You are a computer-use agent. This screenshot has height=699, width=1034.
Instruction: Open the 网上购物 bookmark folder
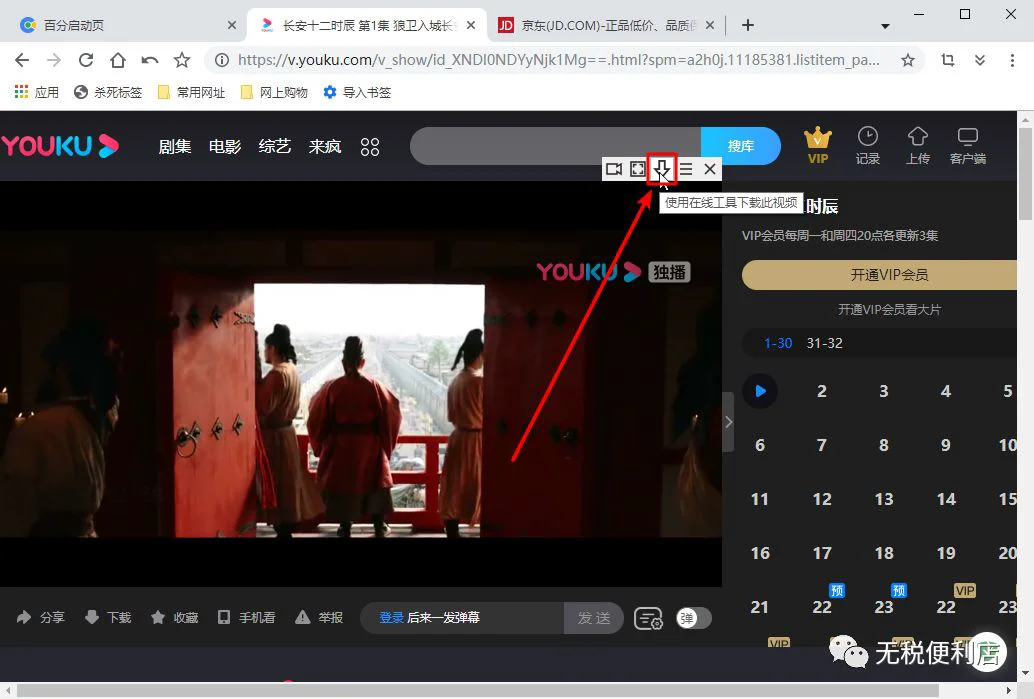point(274,92)
